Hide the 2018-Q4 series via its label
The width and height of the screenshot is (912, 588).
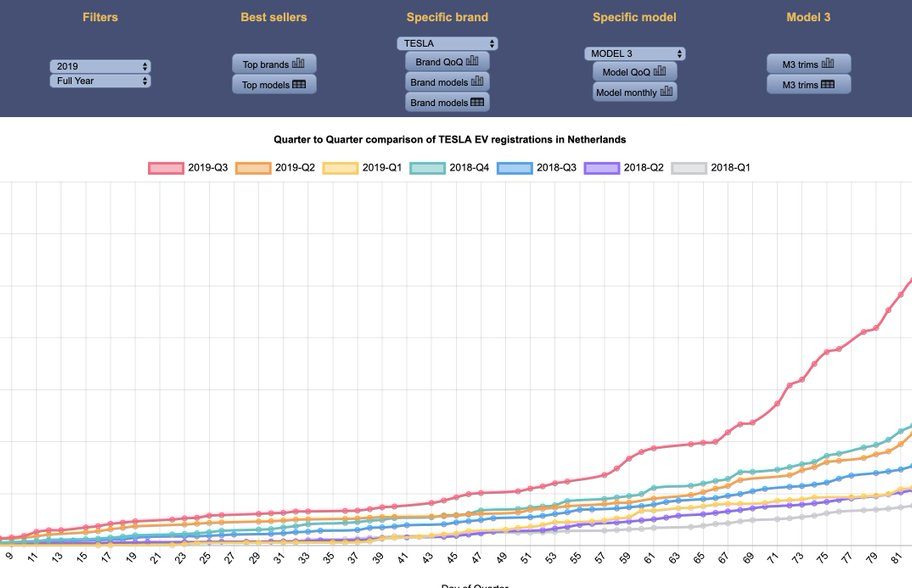point(469,168)
